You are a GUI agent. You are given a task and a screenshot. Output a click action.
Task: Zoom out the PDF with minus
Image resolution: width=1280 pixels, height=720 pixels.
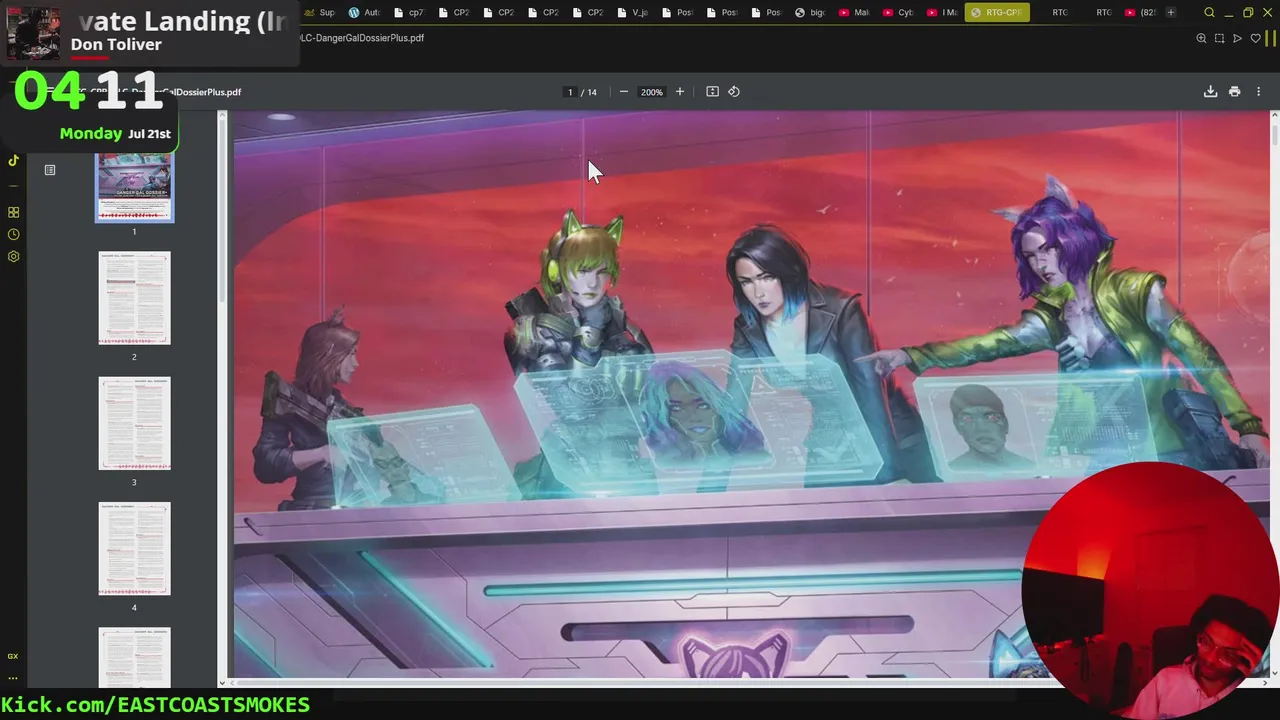click(x=624, y=92)
